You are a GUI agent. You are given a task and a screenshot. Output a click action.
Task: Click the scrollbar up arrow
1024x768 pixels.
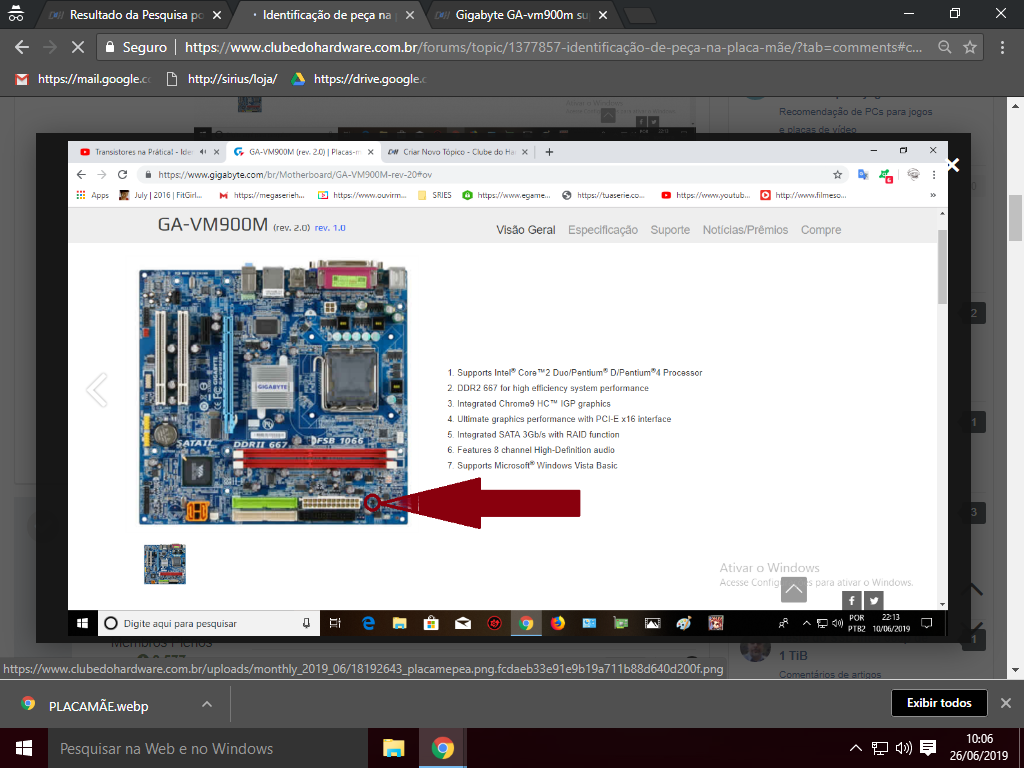(x=1016, y=105)
